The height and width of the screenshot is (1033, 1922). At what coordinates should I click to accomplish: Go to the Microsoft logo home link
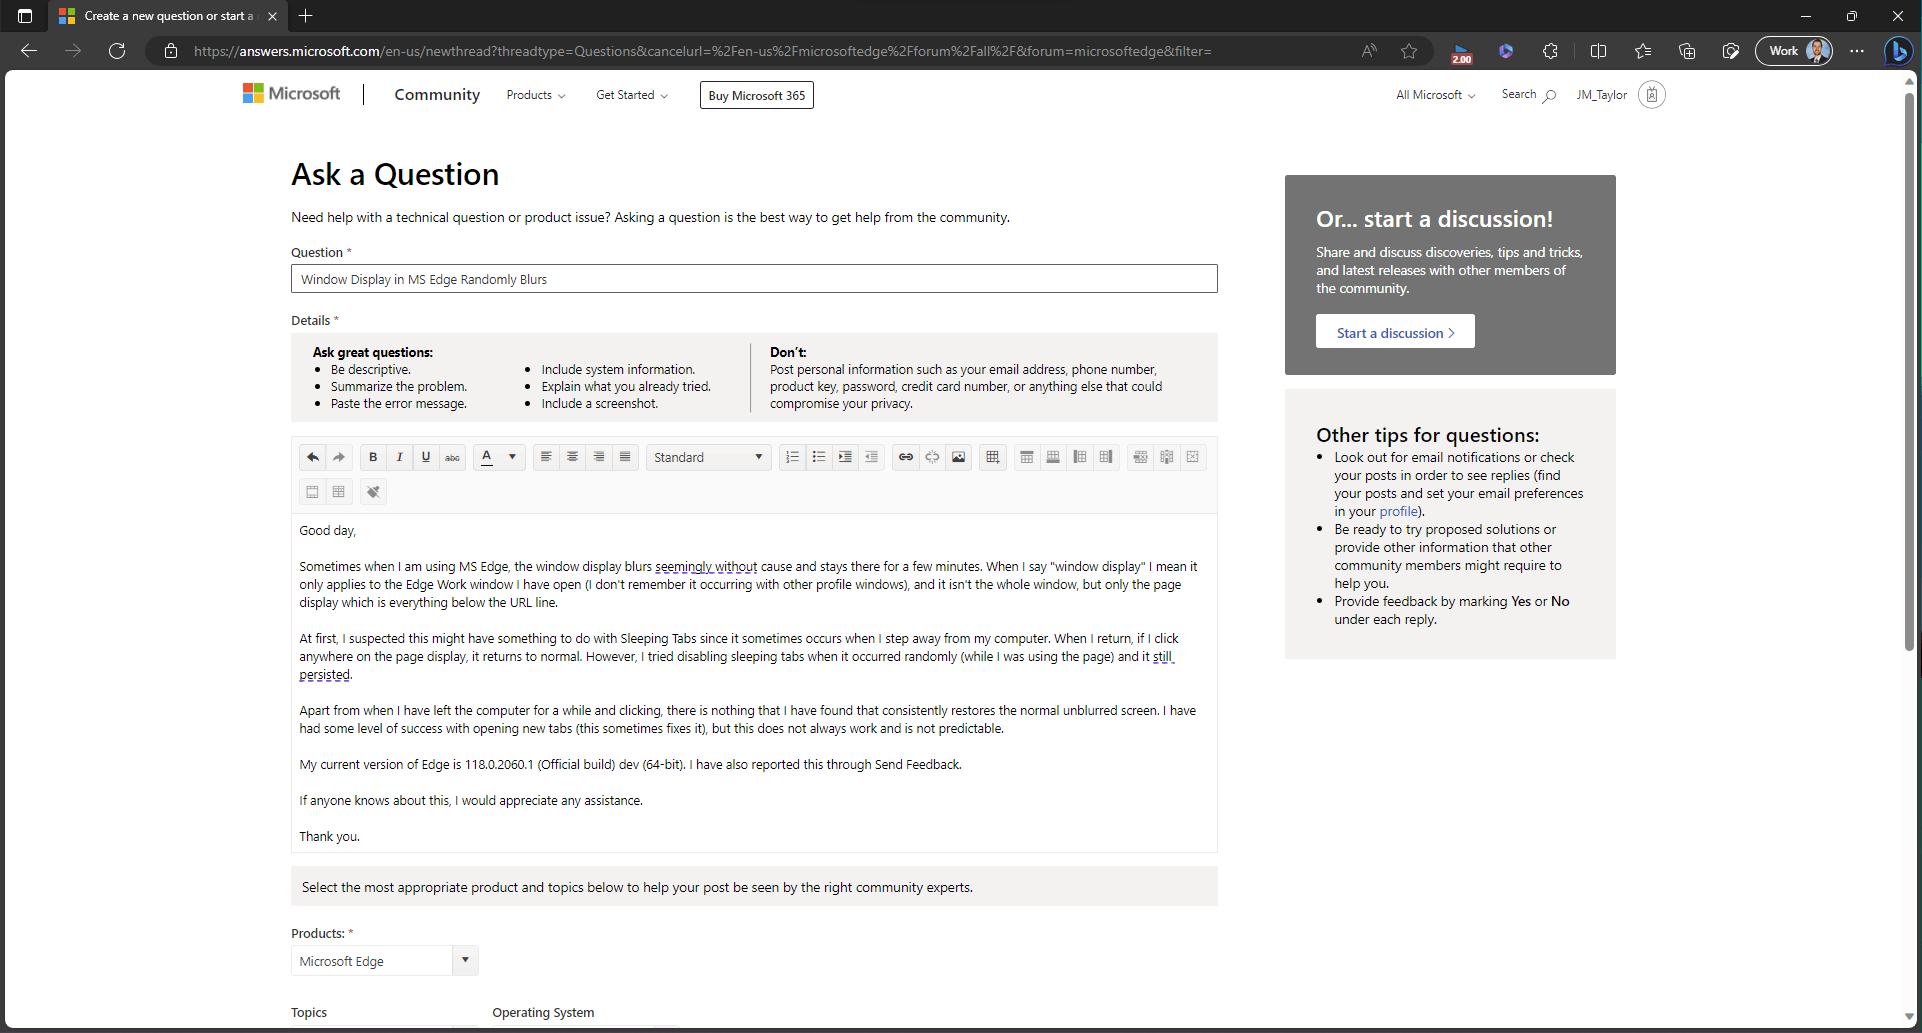click(x=291, y=94)
